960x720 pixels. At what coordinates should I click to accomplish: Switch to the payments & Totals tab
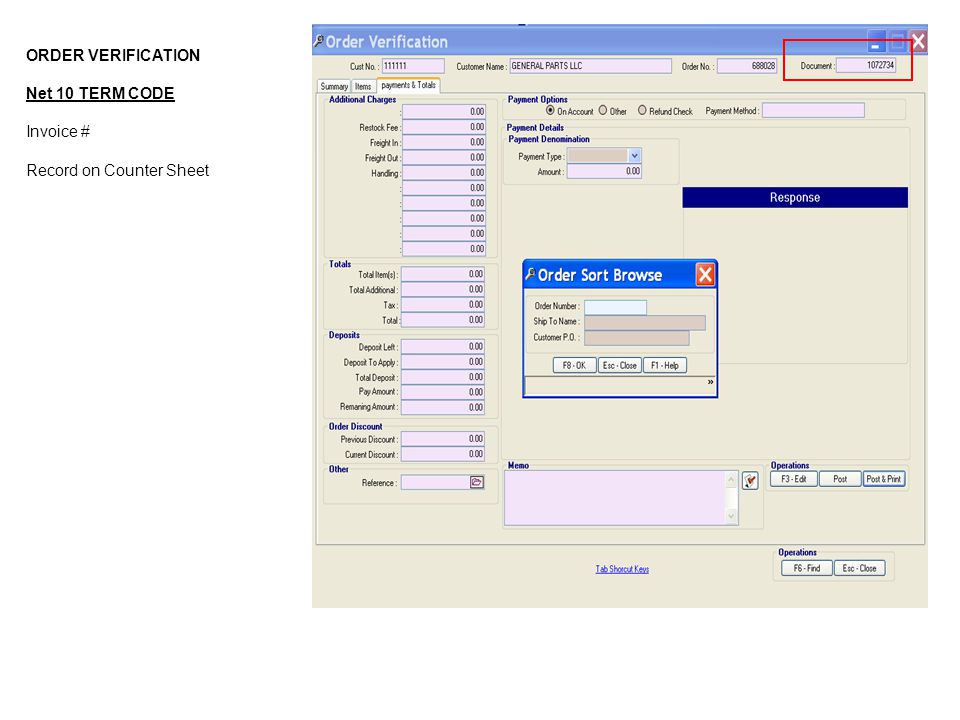click(x=408, y=85)
